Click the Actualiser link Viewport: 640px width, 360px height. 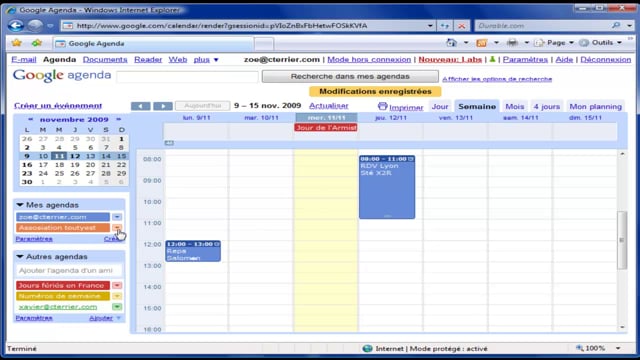[x=329, y=106]
